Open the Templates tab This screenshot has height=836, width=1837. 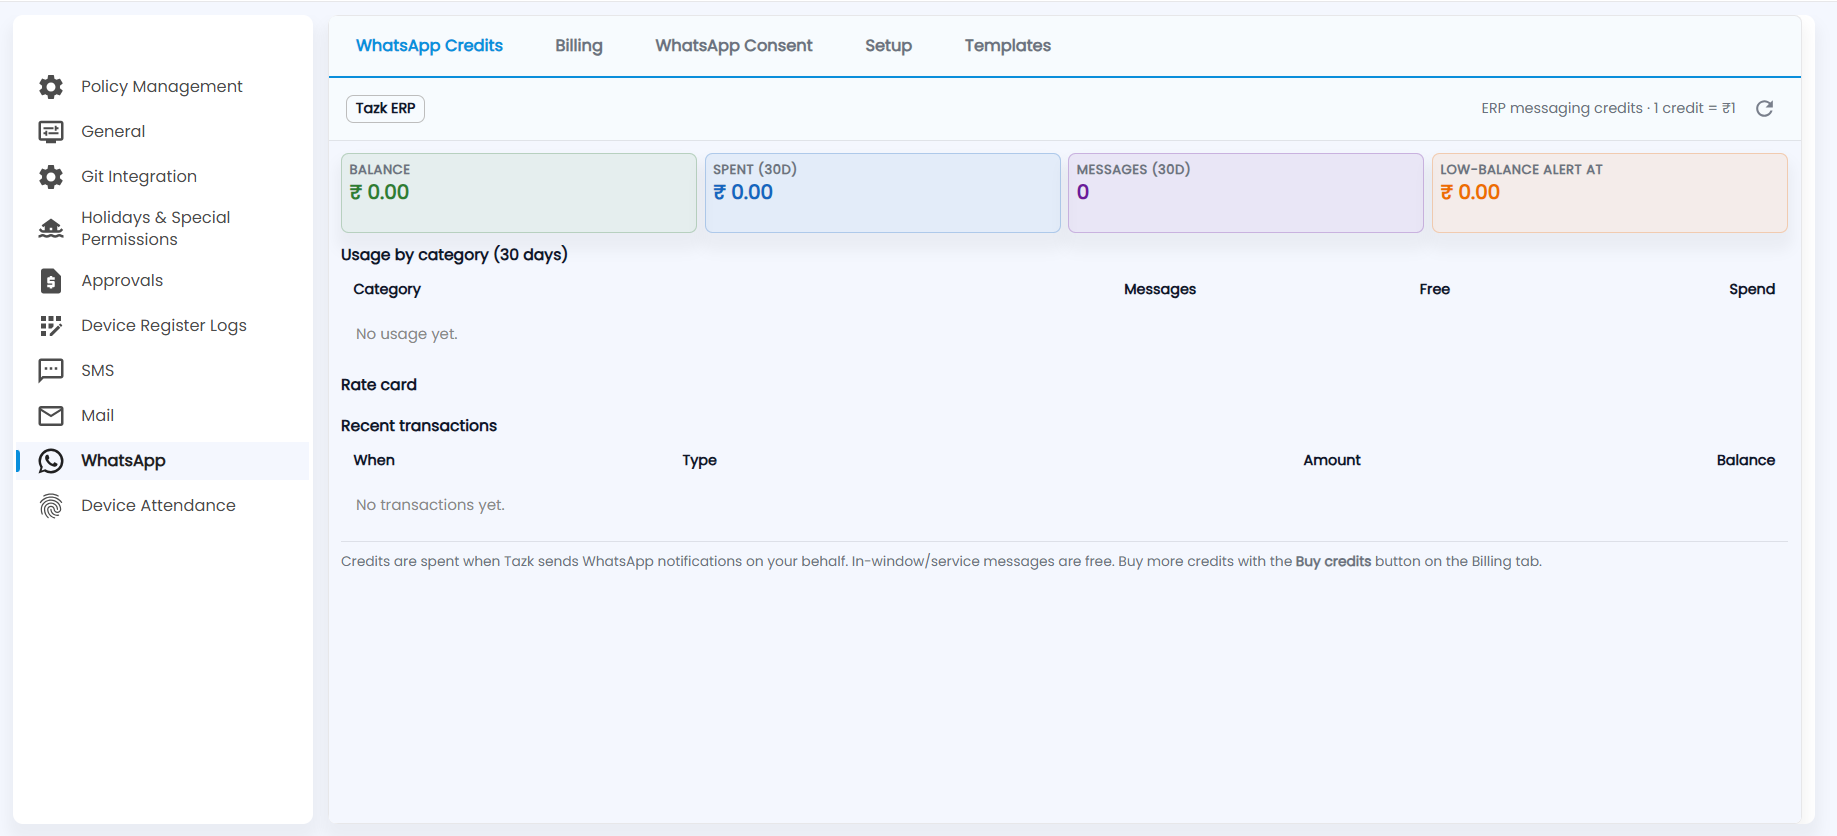tap(1008, 46)
